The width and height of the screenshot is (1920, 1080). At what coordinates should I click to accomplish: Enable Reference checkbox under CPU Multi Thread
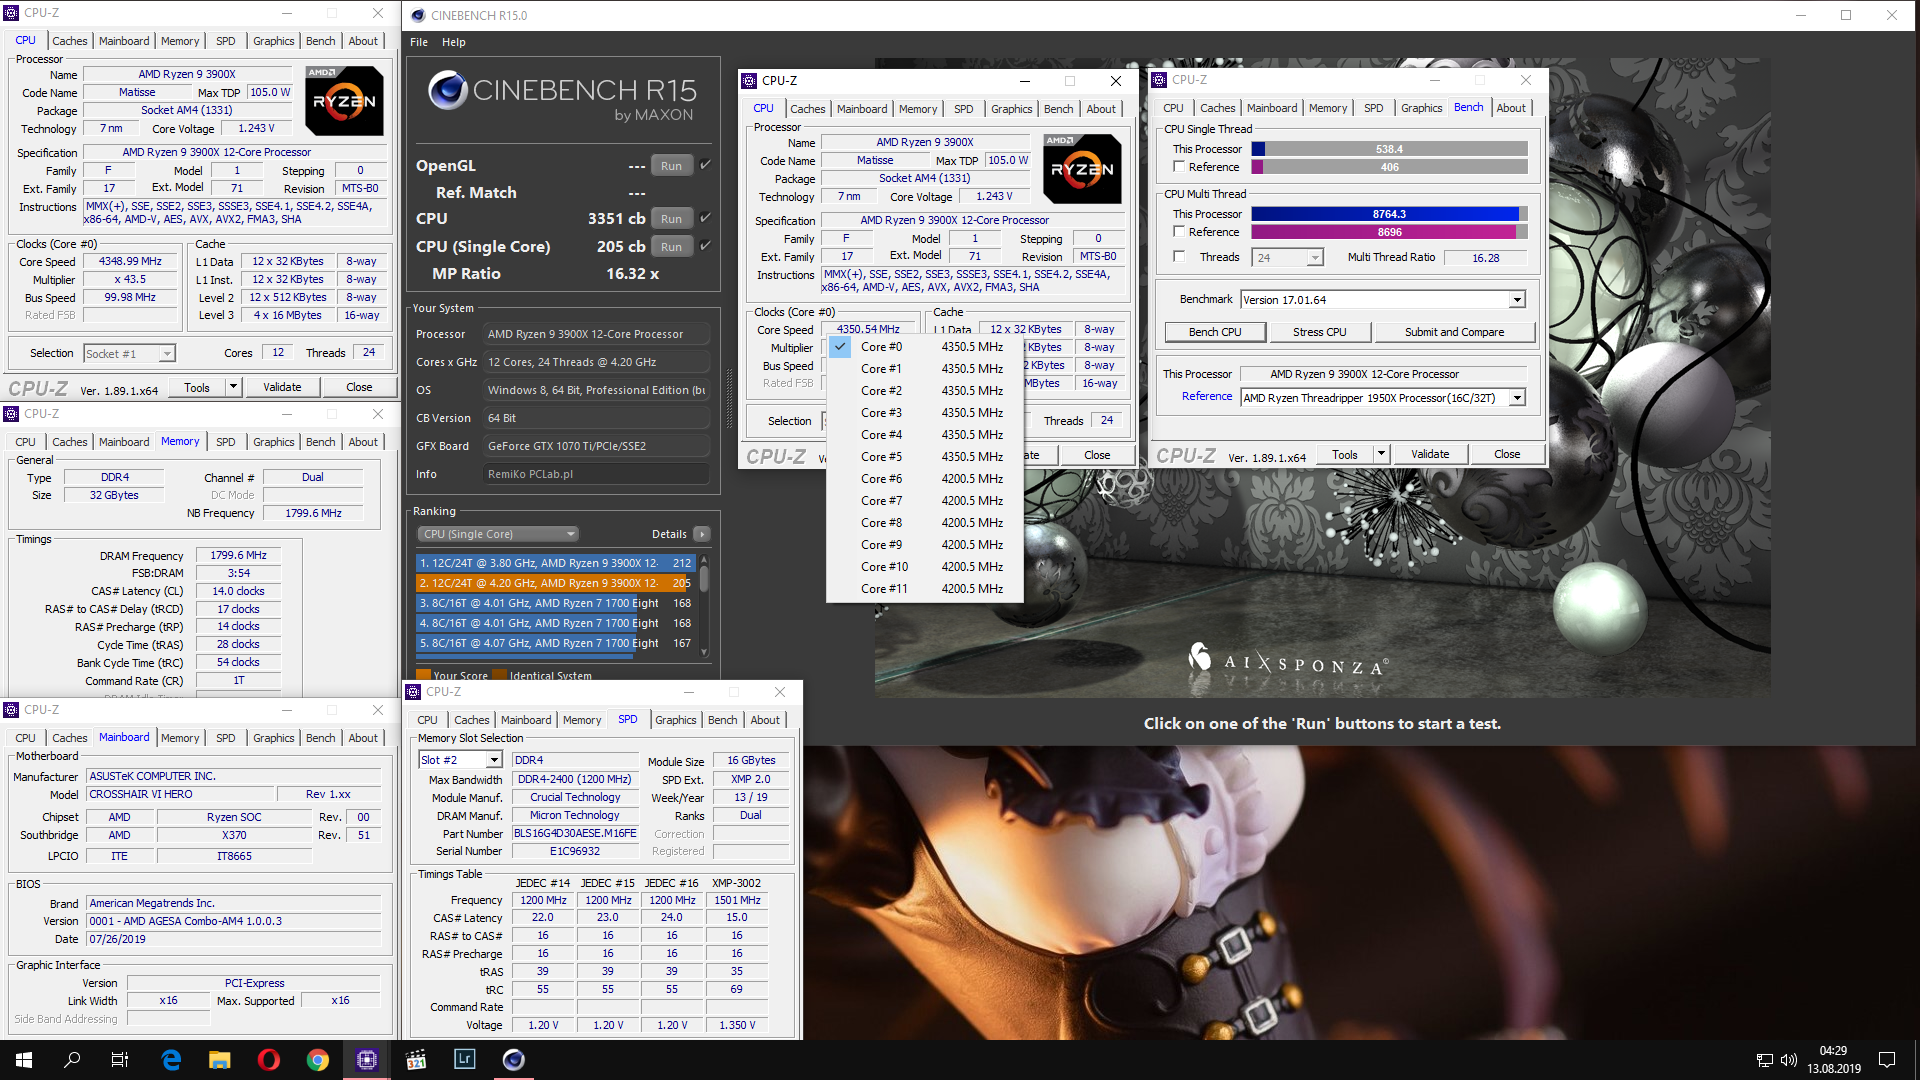[1179, 232]
